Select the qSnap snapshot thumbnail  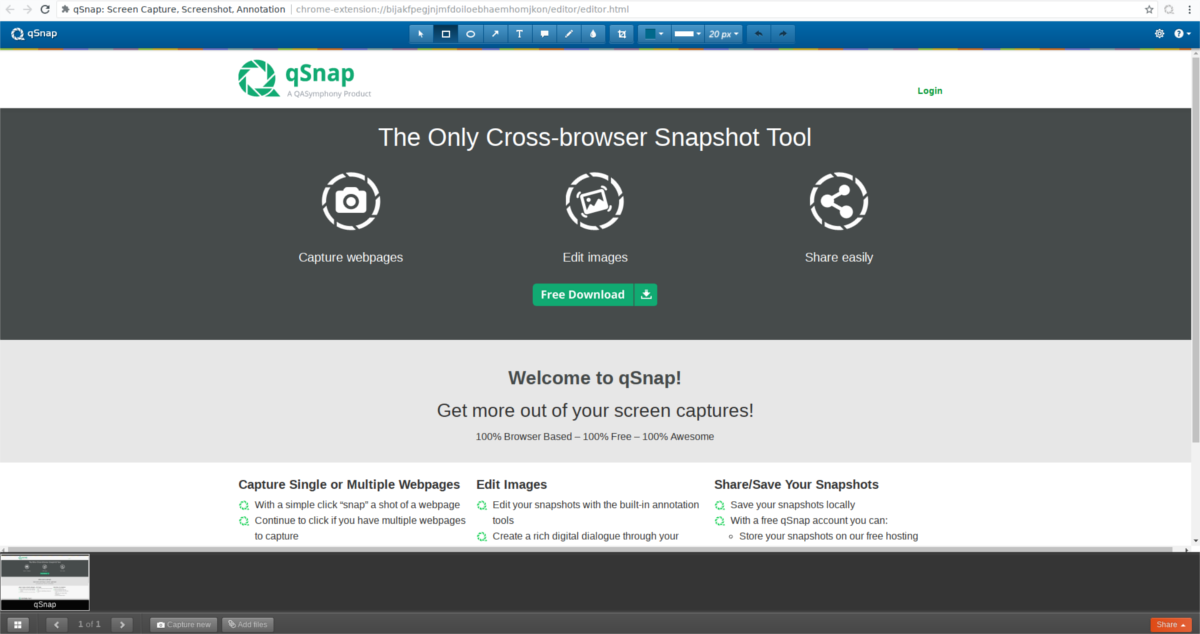[45, 582]
